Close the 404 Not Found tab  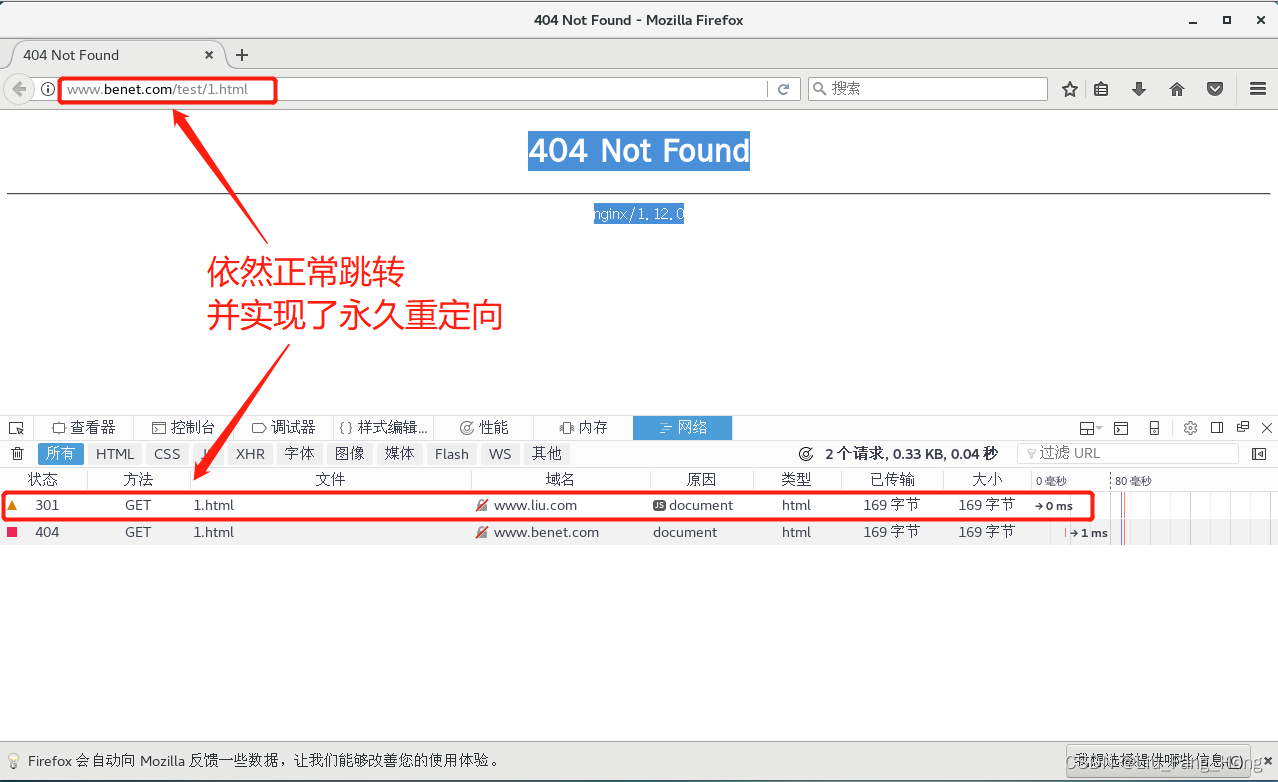point(209,55)
